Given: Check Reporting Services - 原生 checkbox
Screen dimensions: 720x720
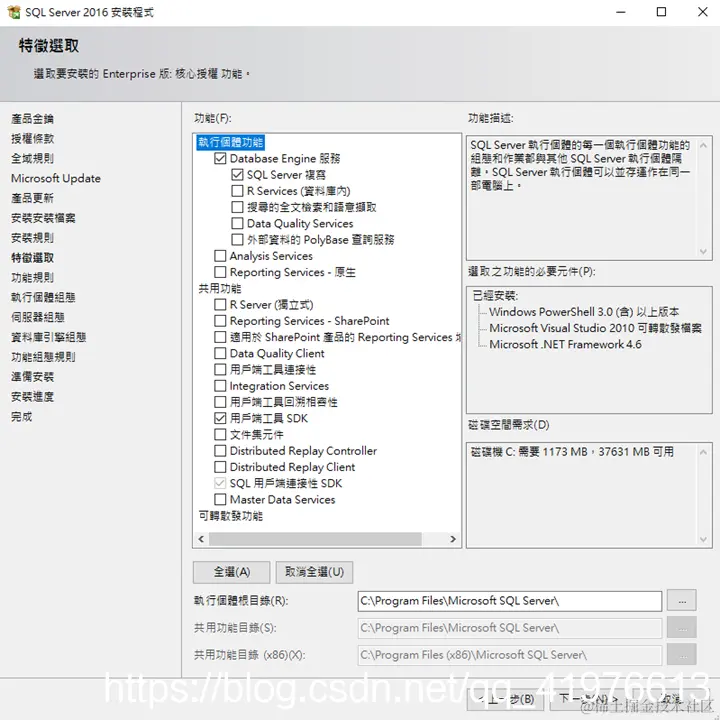Looking at the screenshot, I should click(x=220, y=272).
